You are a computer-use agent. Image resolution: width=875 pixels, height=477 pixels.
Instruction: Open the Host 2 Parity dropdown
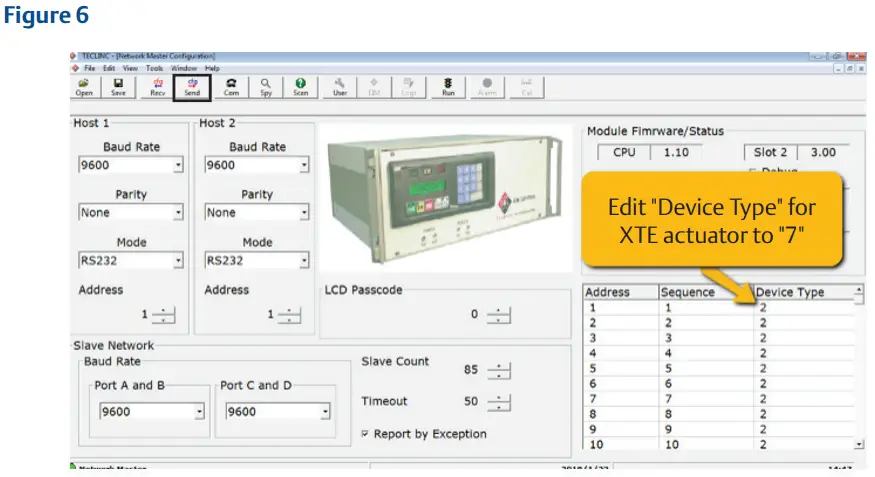pyautogui.click(x=304, y=213)
